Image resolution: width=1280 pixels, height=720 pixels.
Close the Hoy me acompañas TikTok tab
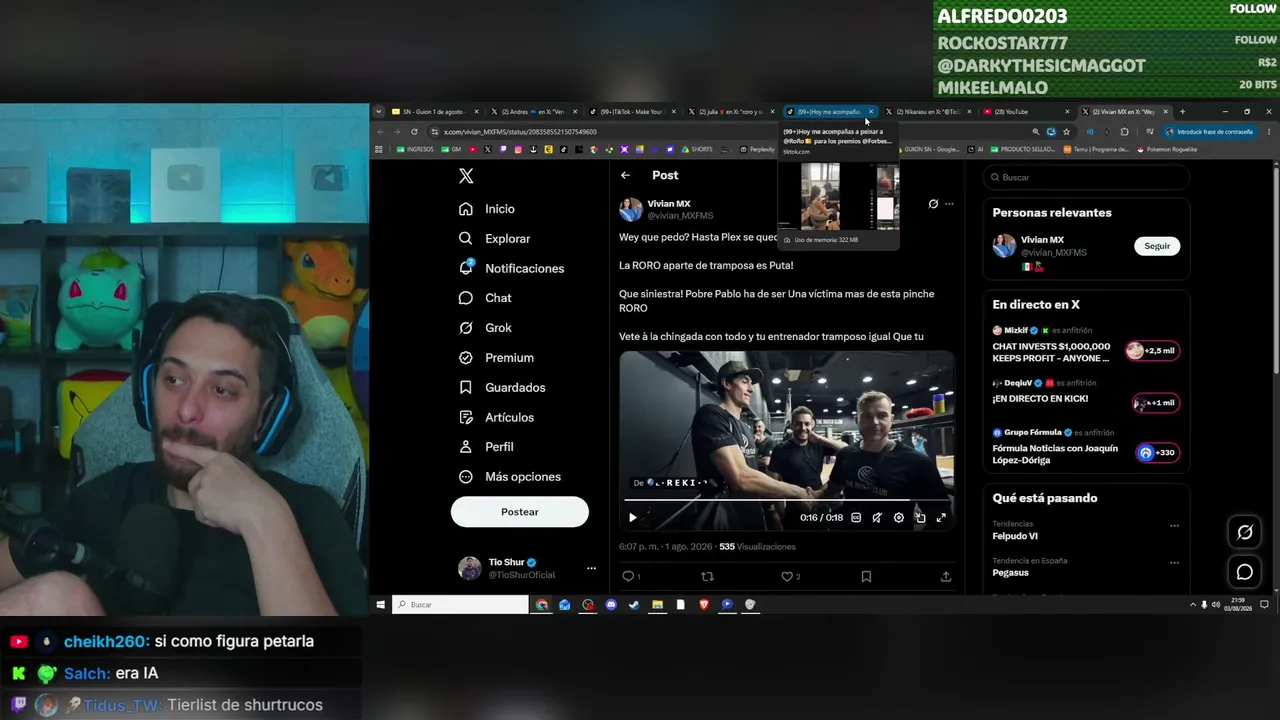coord(871,112)
